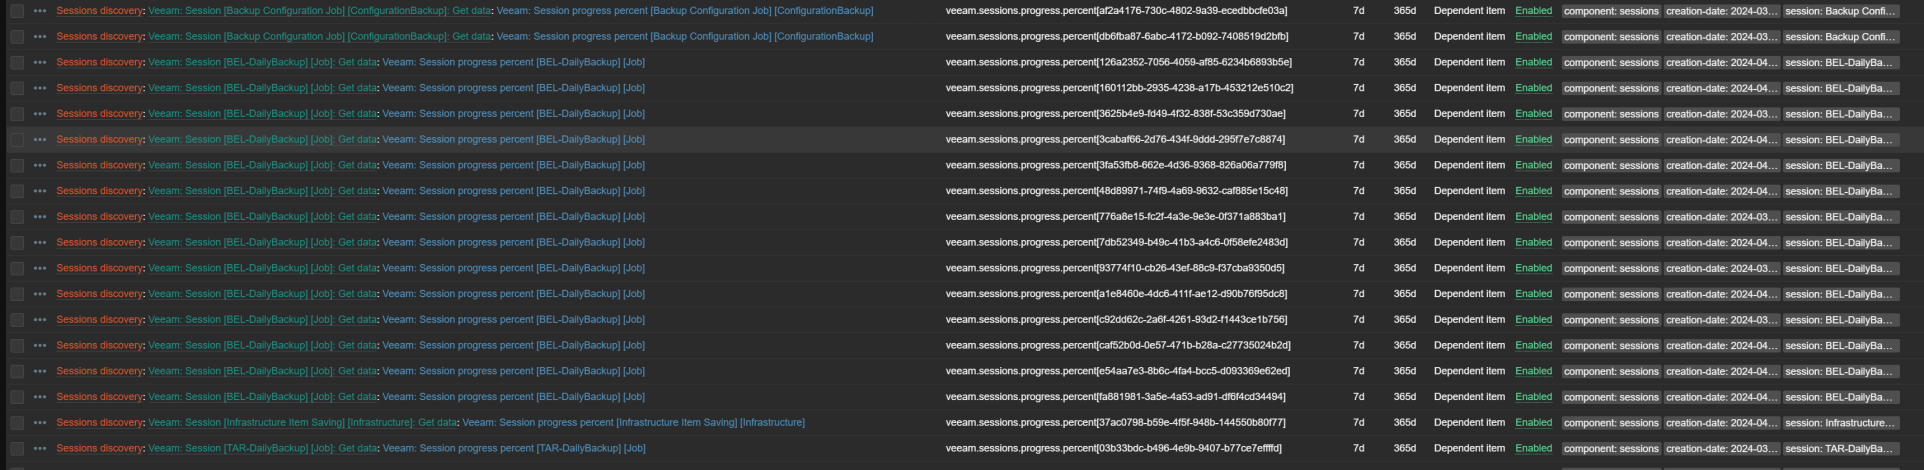The image size is (1924, 470).
Task: Open three-dot menu for item key af2a4176
Action: 40,11
